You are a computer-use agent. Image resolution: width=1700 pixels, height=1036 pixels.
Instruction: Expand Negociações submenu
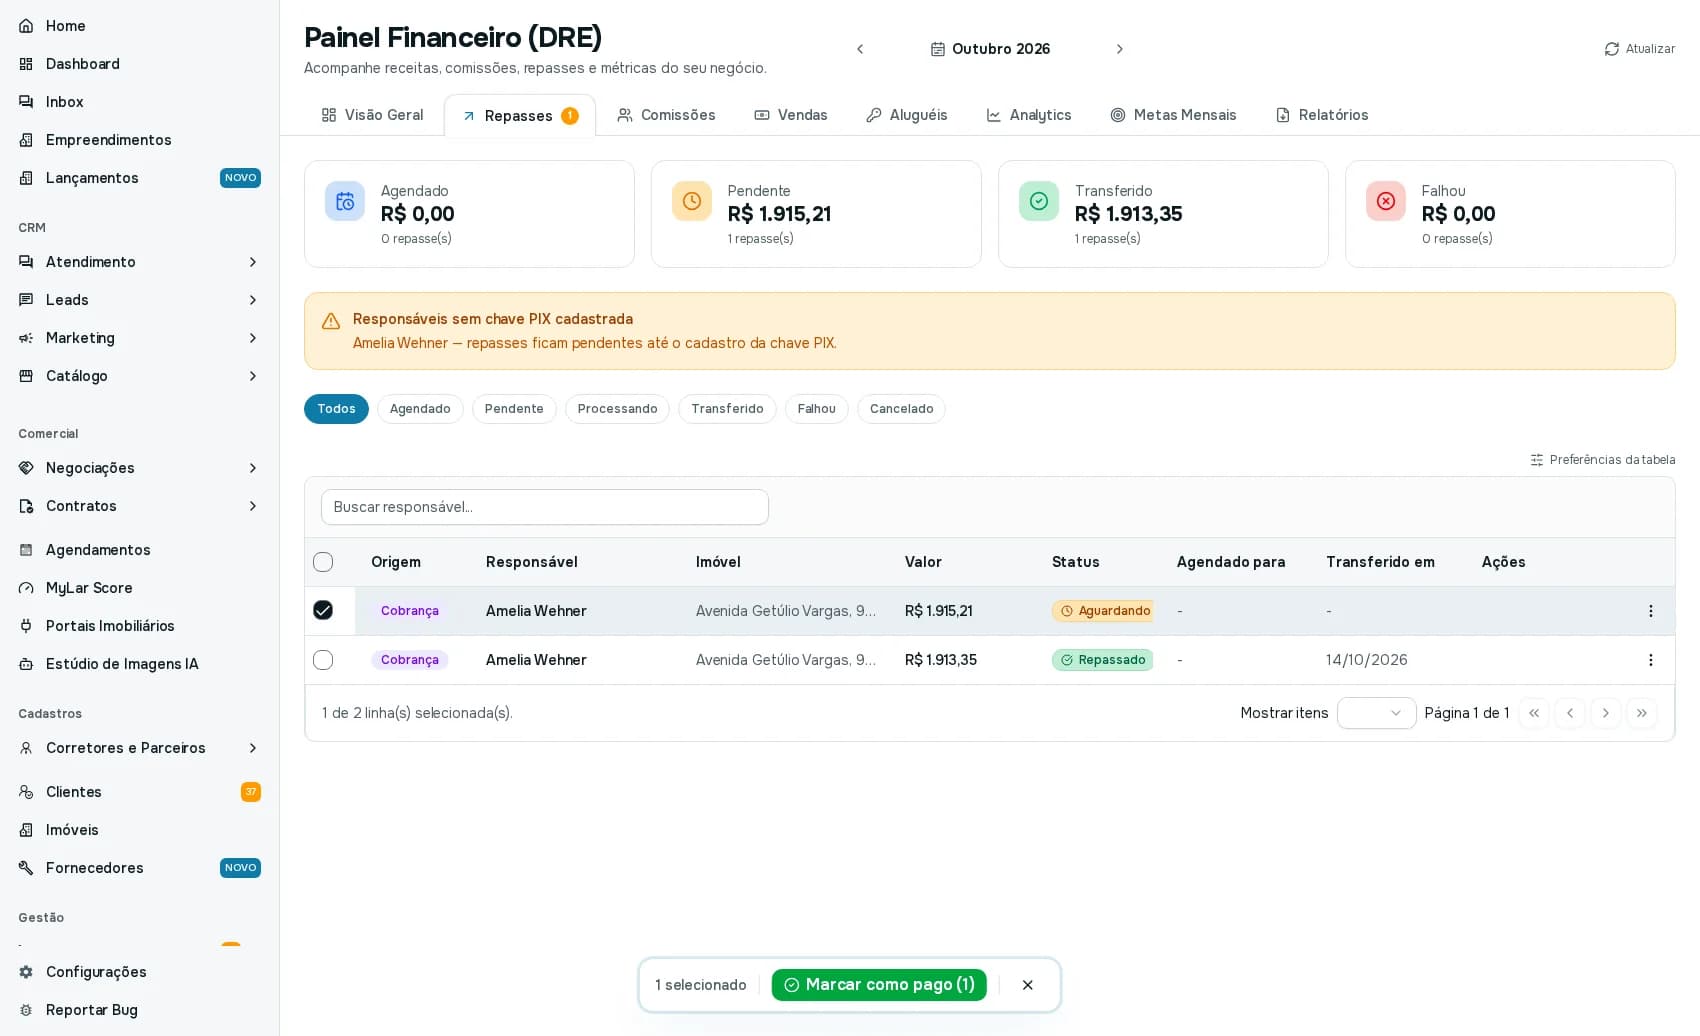[253, 468]
